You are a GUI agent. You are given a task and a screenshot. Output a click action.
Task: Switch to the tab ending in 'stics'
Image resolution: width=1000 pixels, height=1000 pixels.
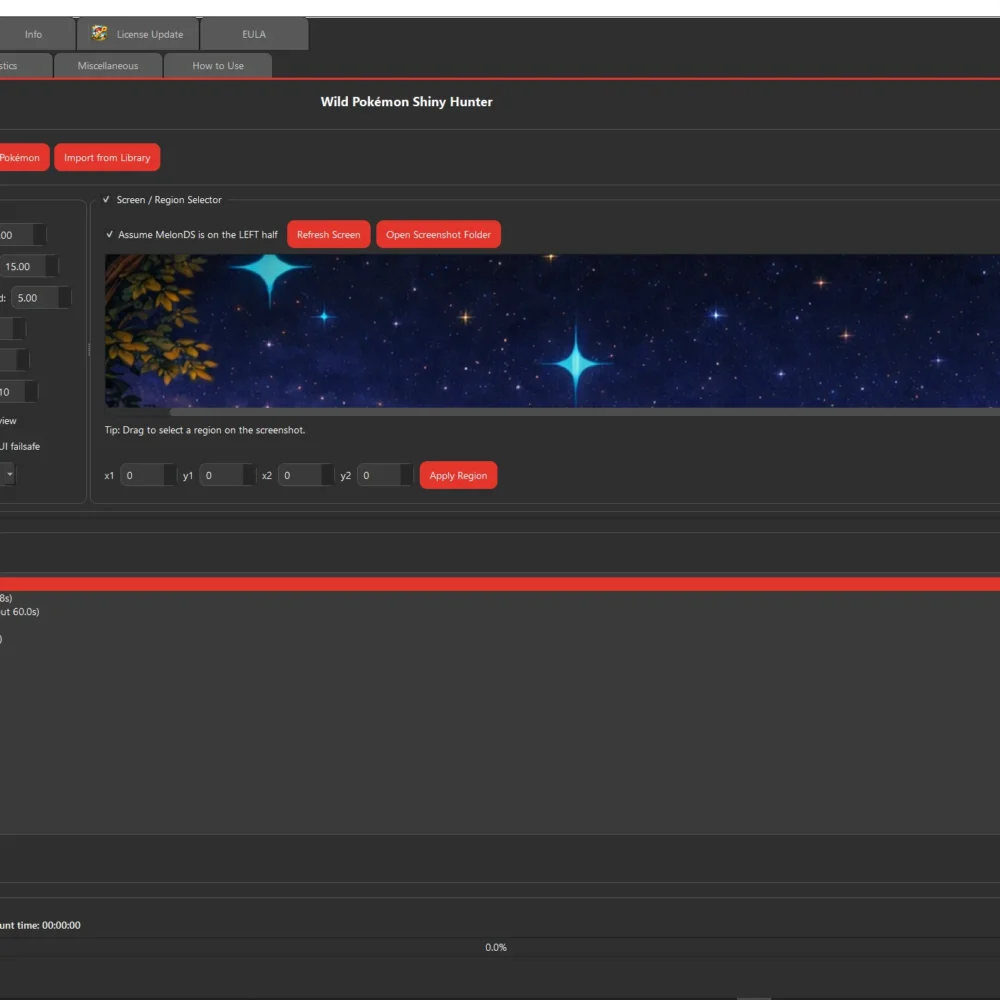click(x=26, y=66)
